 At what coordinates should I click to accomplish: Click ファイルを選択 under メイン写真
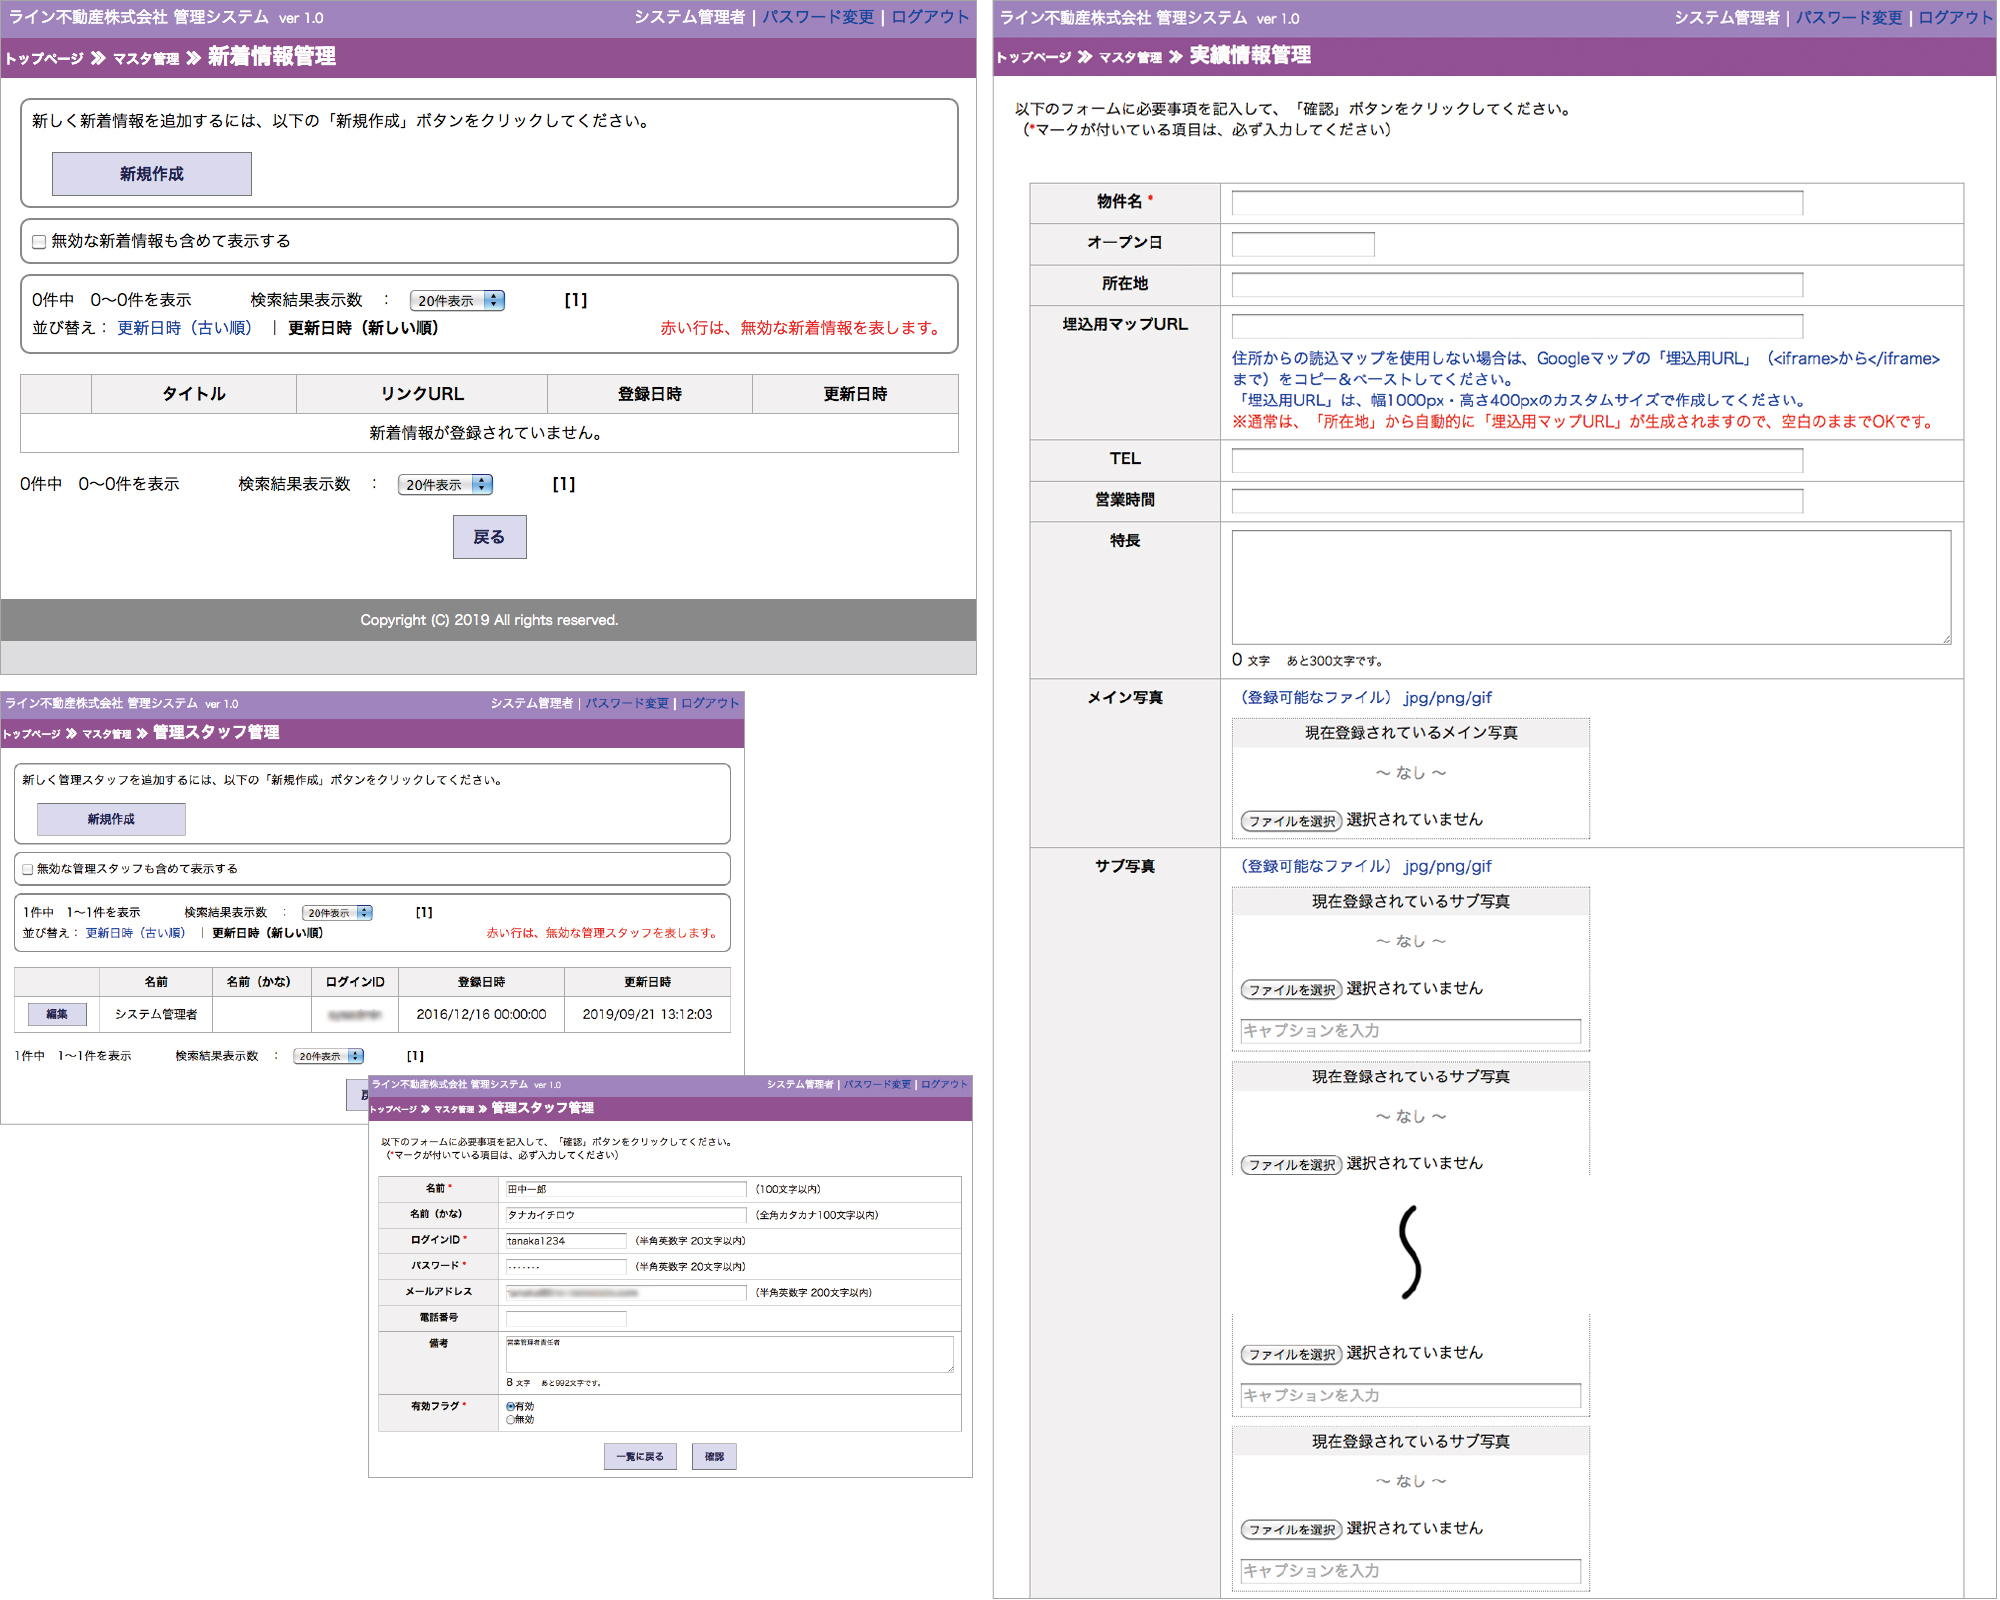[1291, 821]
